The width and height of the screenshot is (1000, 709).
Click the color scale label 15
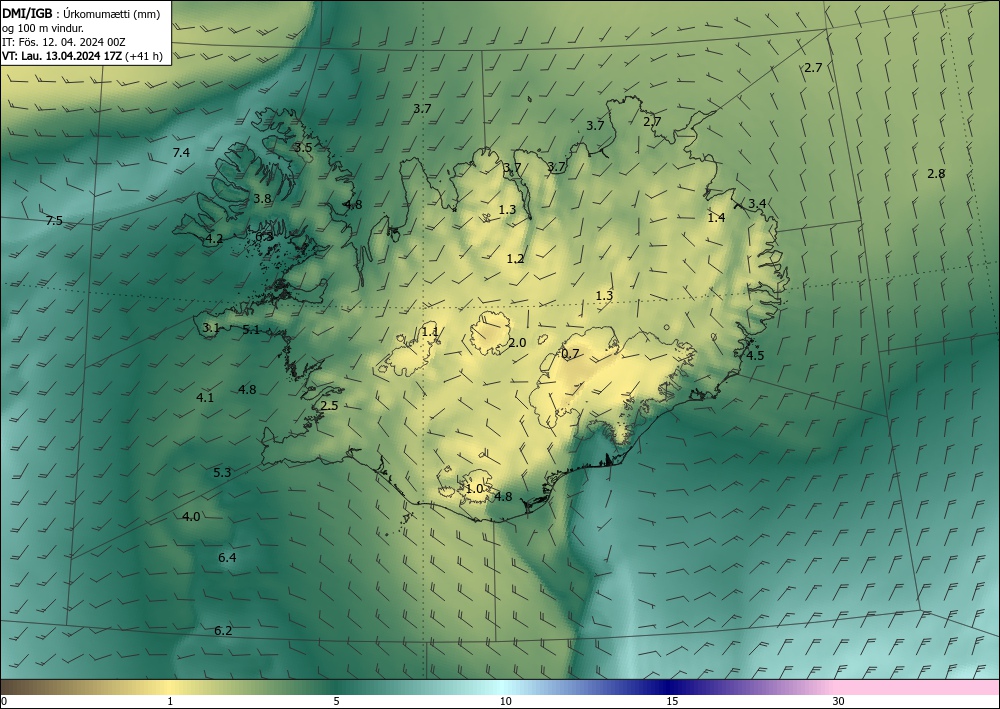(672, 701)
